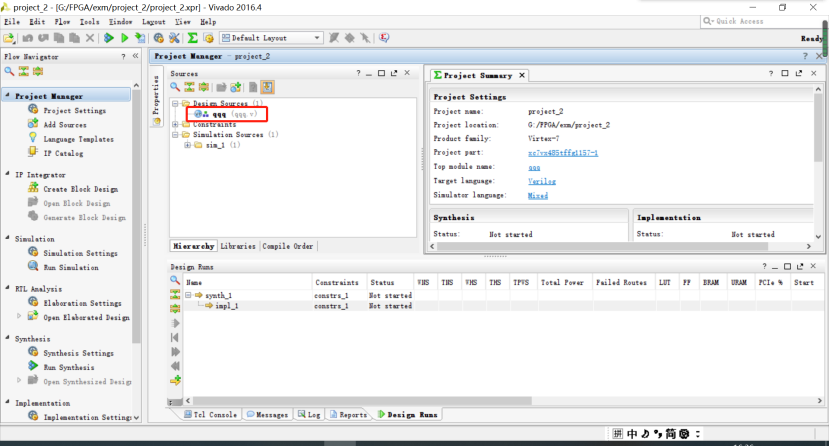This screenshot has height=446, width=830.
Task: Open the Properties vertical side tab
Action: tap(156, 96)
